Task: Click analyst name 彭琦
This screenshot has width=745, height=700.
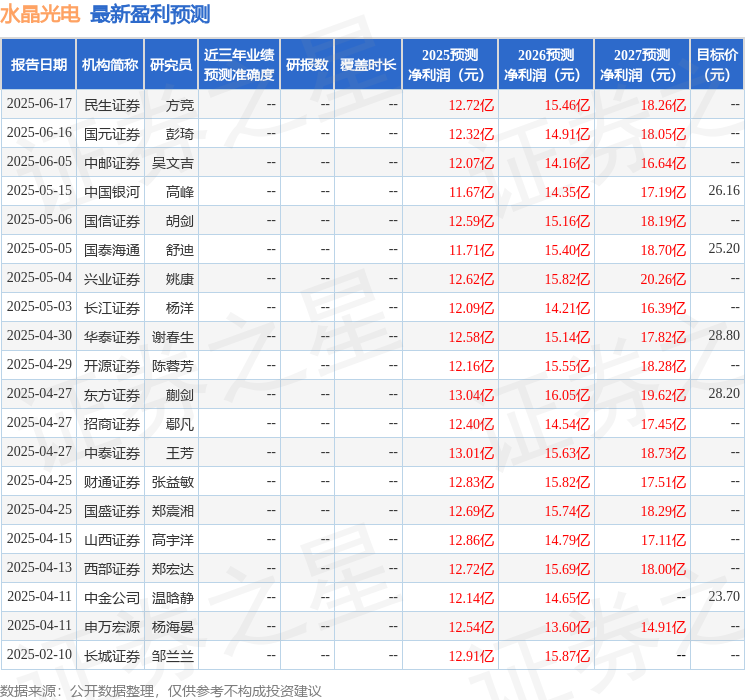Action: click(x=180, y=134)
